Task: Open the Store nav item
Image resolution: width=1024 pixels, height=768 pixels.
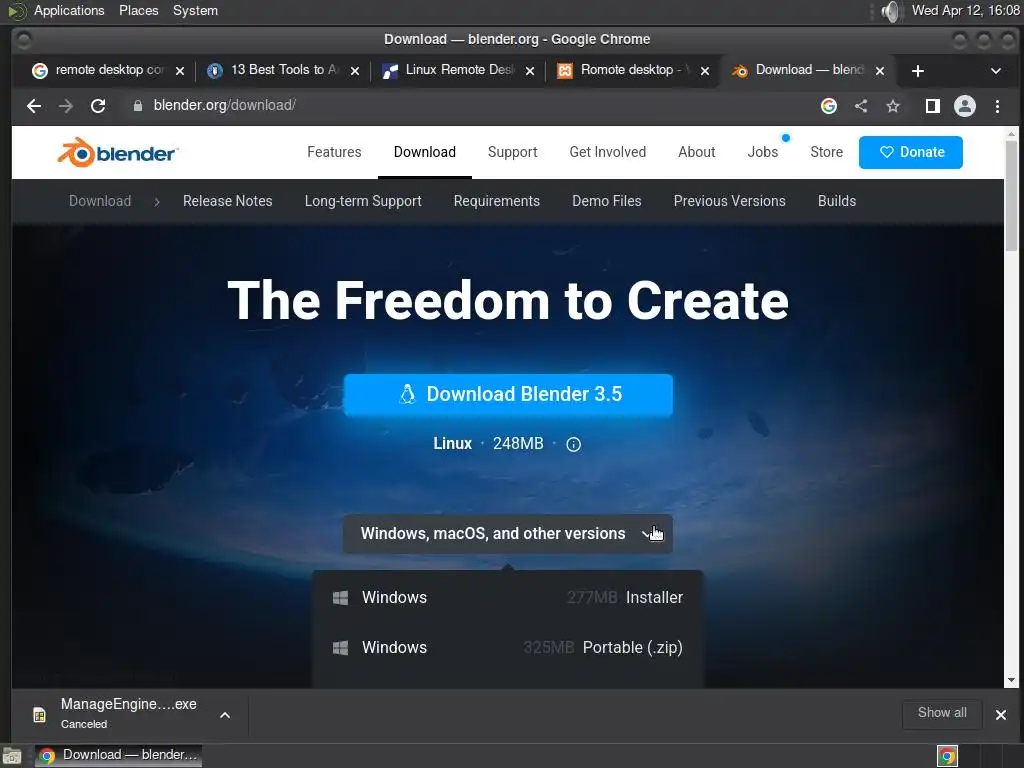Action: 826,152
